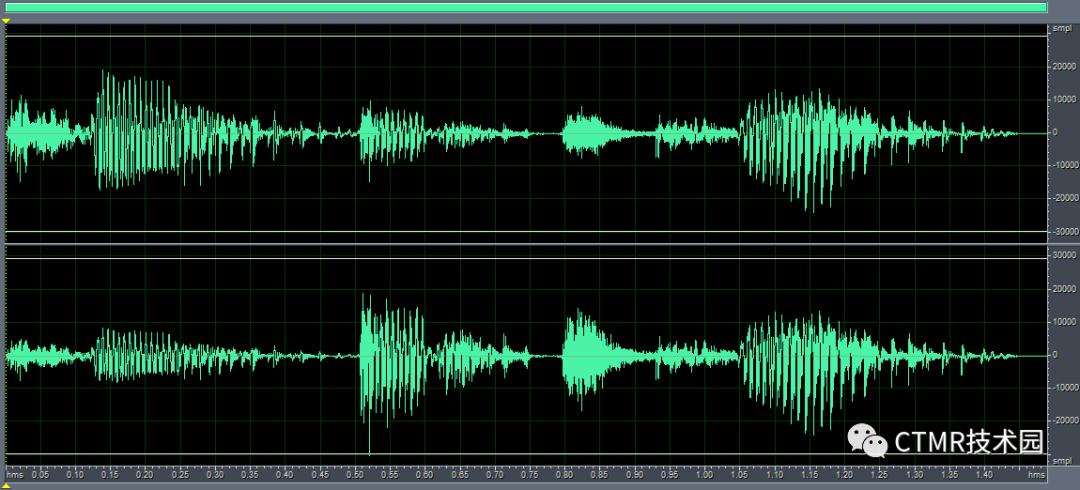The height and width of the screenshot is (490, 1080).
Task: Click the 1.20 mark on the time ruler
Action: click(844, 476)
